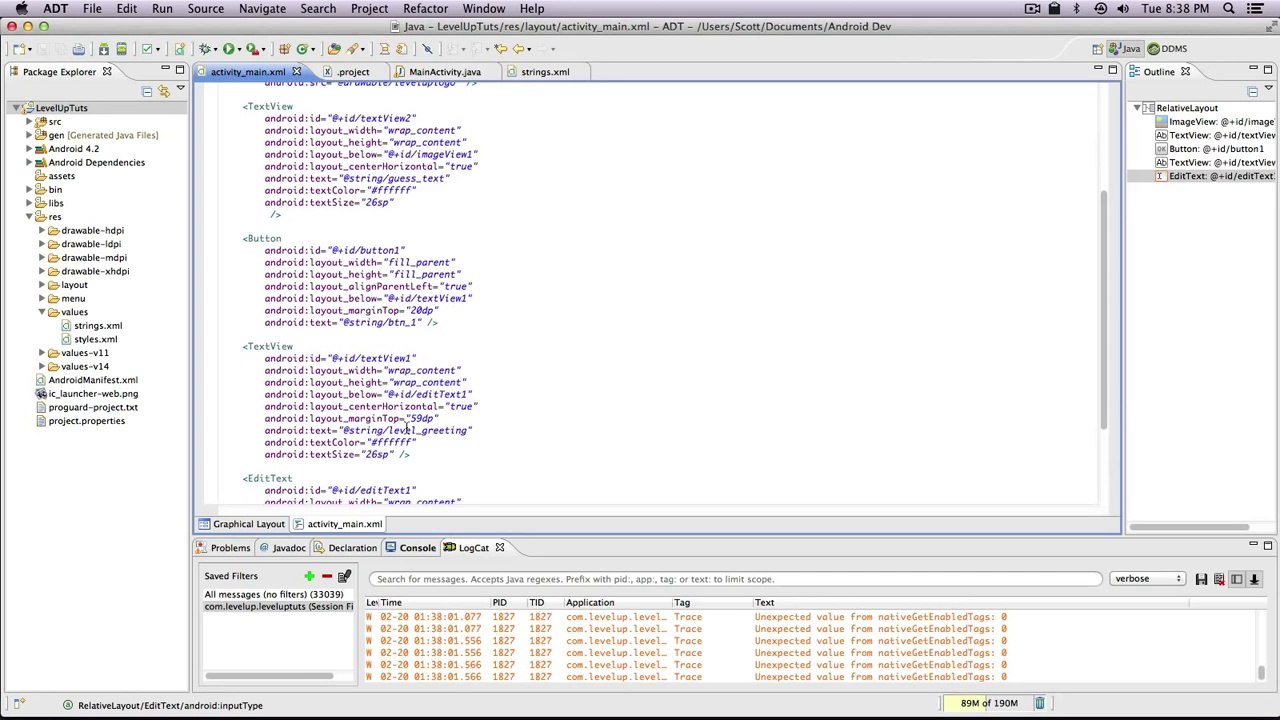Expand the src folder in Package Explorer
The height and width of the screenshot is (720, 1280).
click(x=29, y=122)
